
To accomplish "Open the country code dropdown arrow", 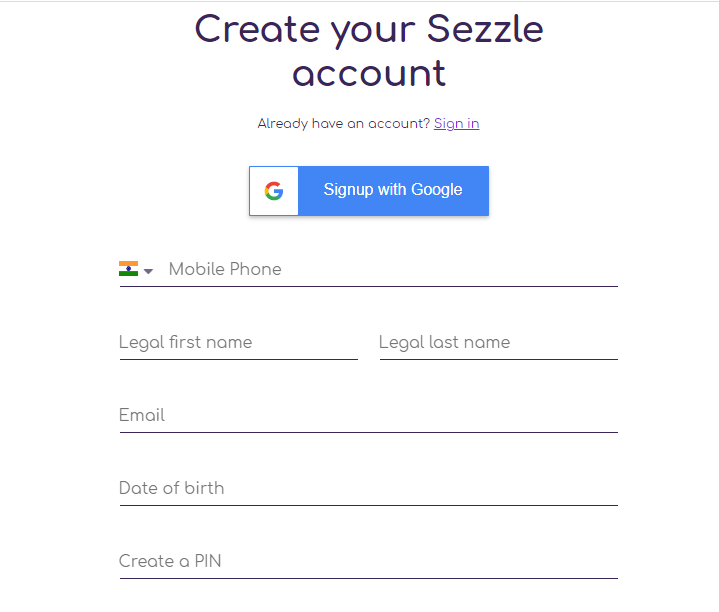I will (x=148, y=271).
